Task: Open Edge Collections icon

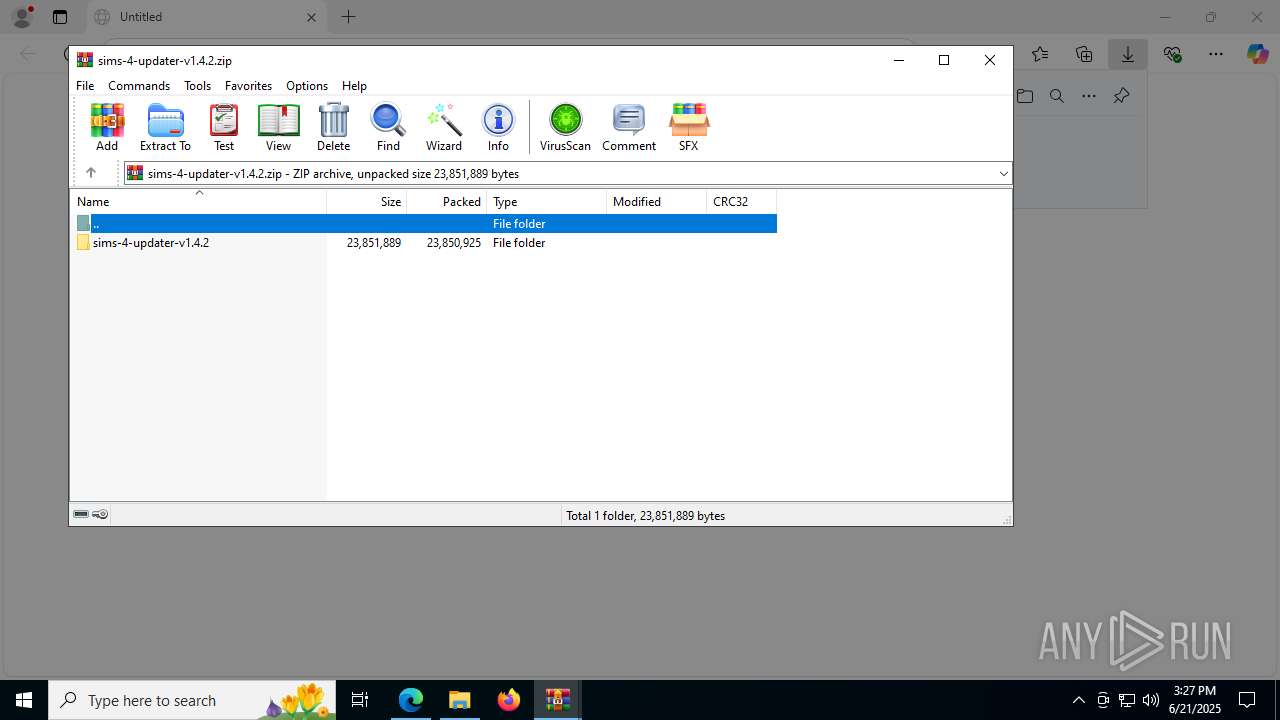Action: pos(1084,54)
